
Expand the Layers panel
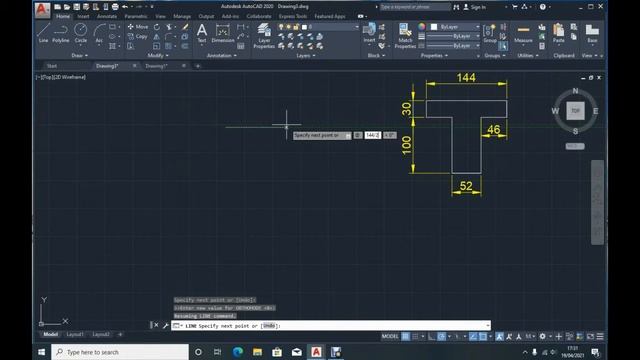tap(306, 56)
